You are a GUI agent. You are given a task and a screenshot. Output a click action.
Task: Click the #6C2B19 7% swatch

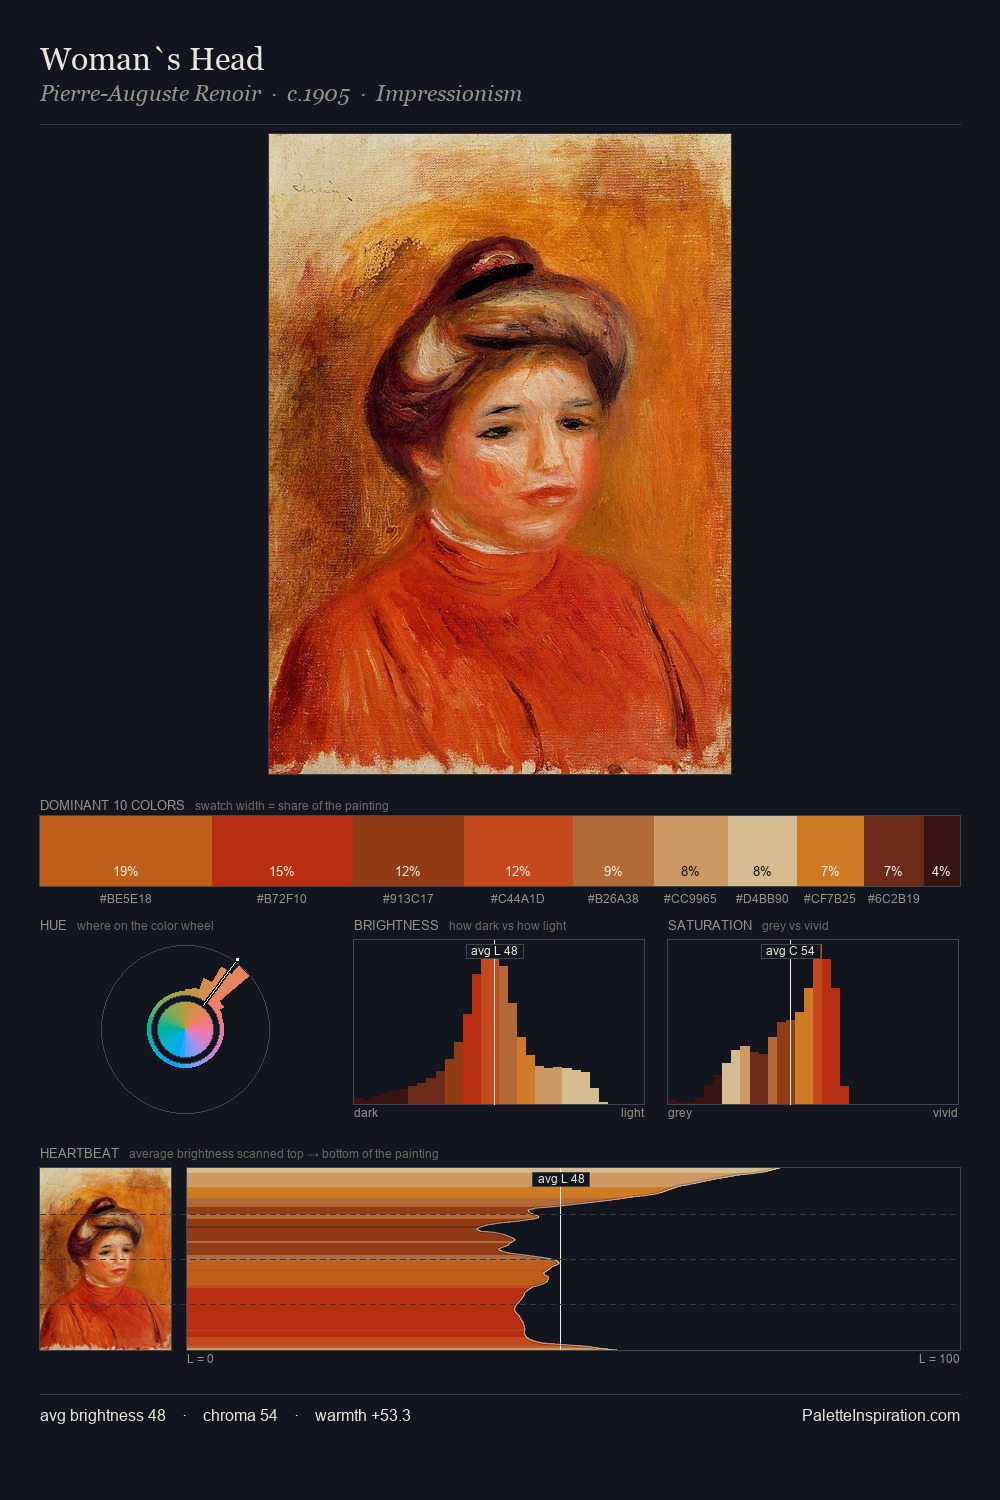pos(894,851)
